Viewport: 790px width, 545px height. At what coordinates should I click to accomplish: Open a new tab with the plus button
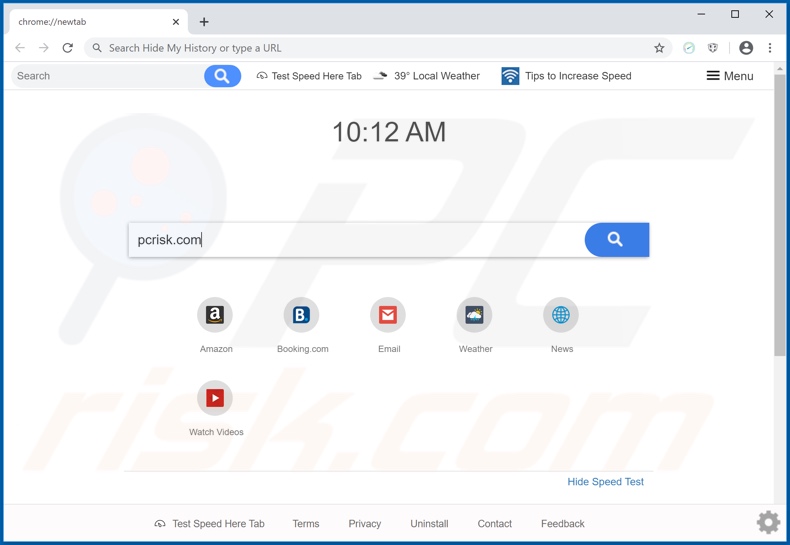click(204, 22)
